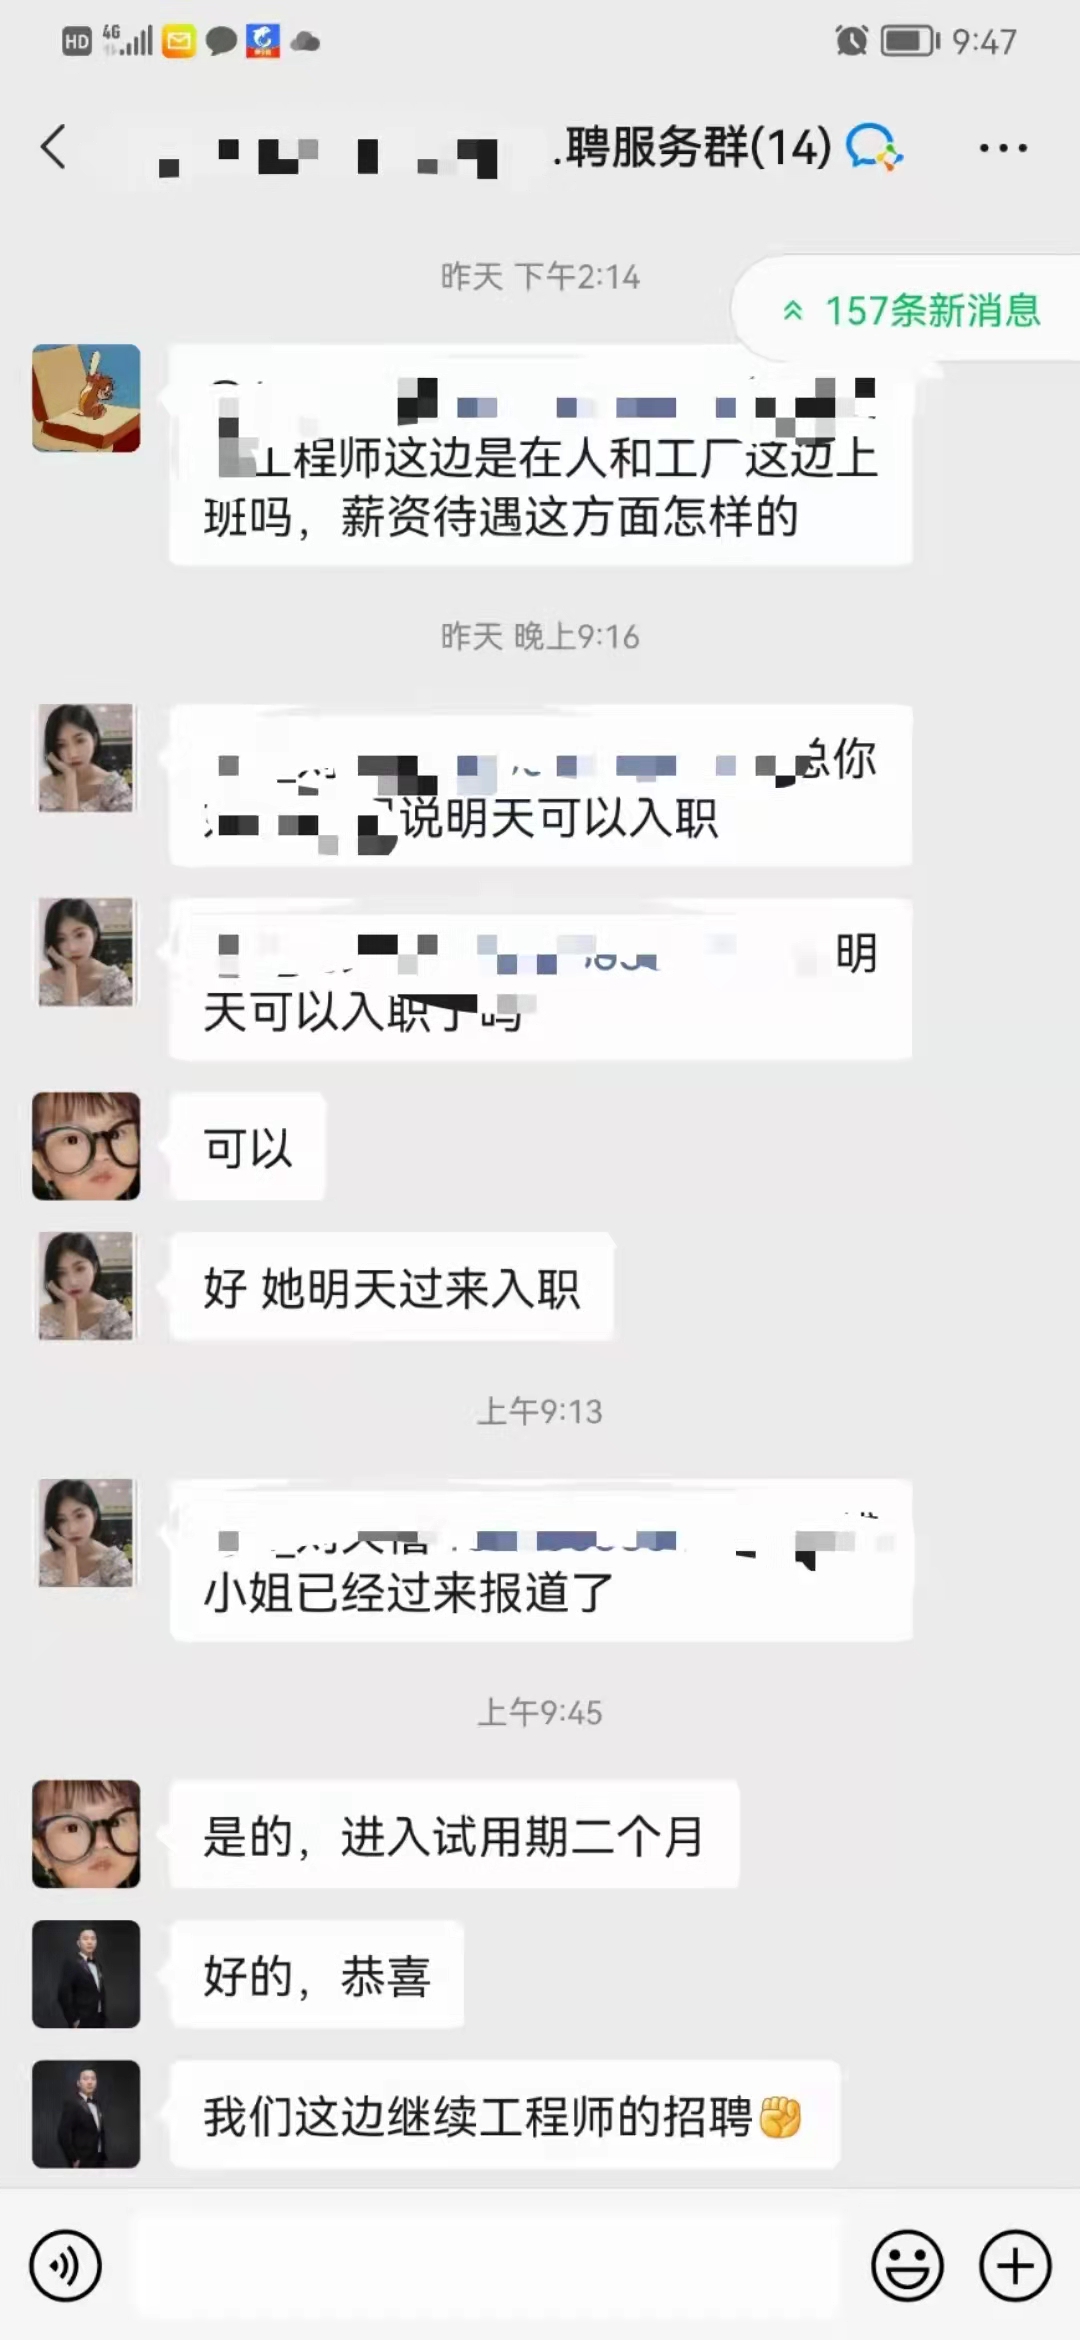This screenshot has height=2340, width=1080.
Task: Open the plus attachment menu
Action: point(1015,2265)
